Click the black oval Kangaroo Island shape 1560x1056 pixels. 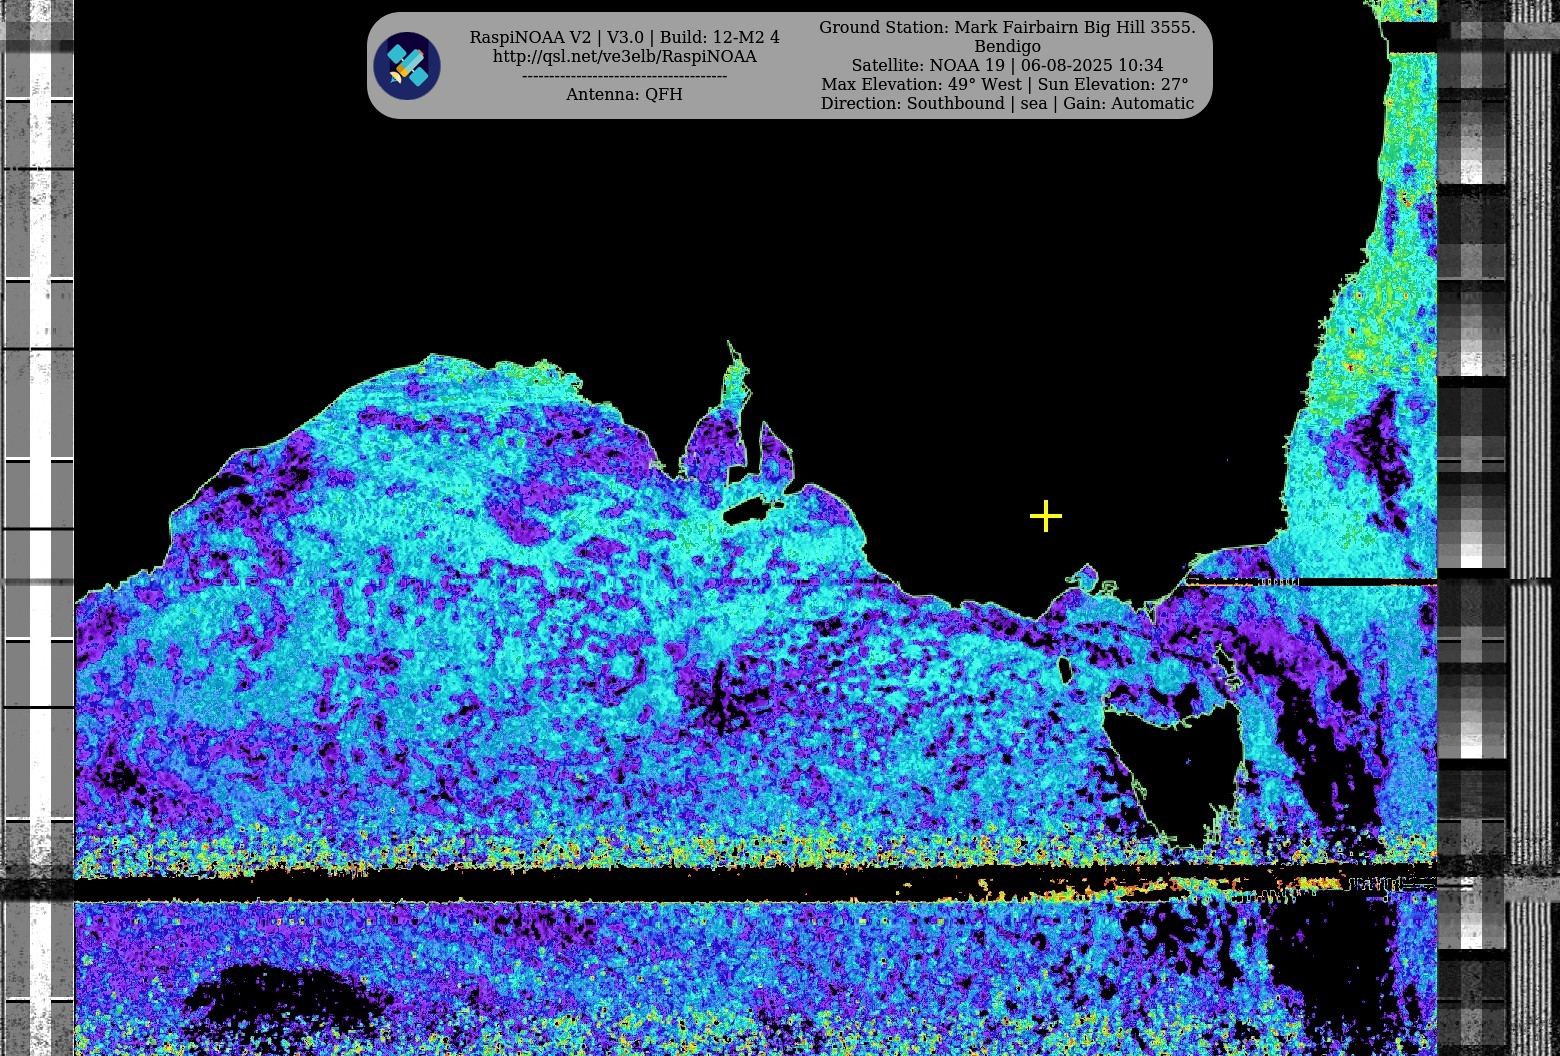tap(742, 513)
